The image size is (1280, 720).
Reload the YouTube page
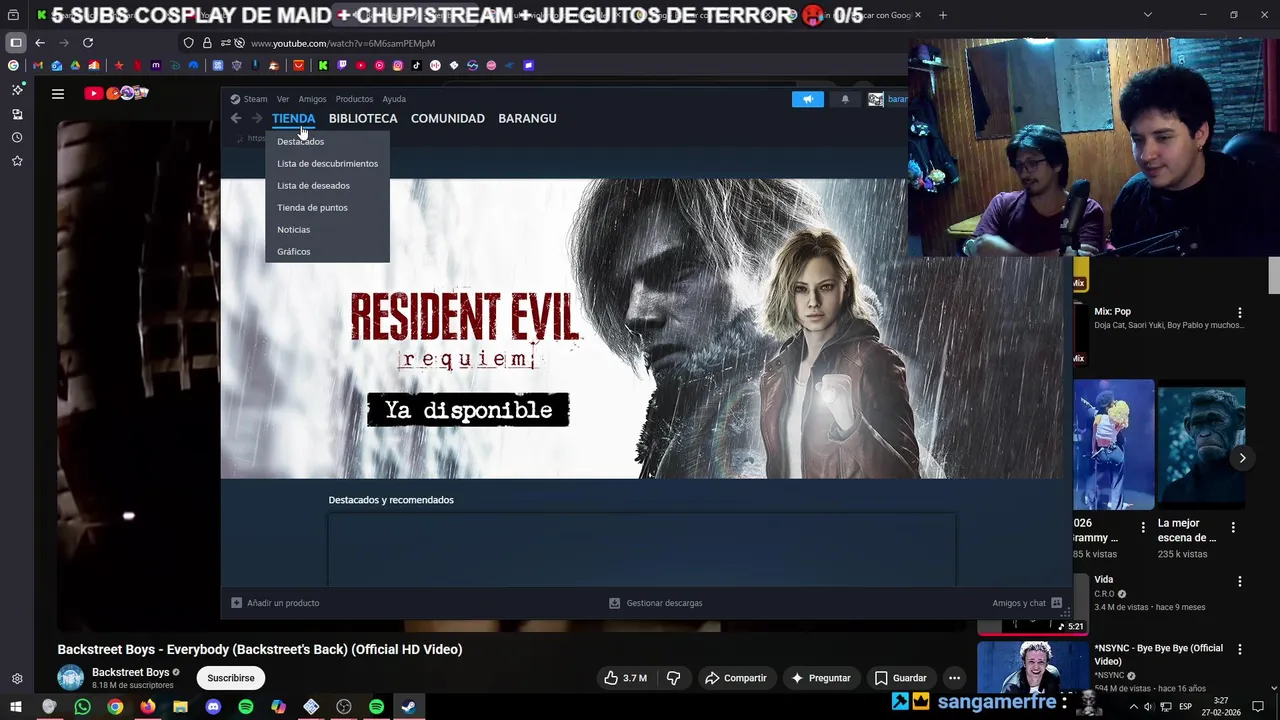88,43
